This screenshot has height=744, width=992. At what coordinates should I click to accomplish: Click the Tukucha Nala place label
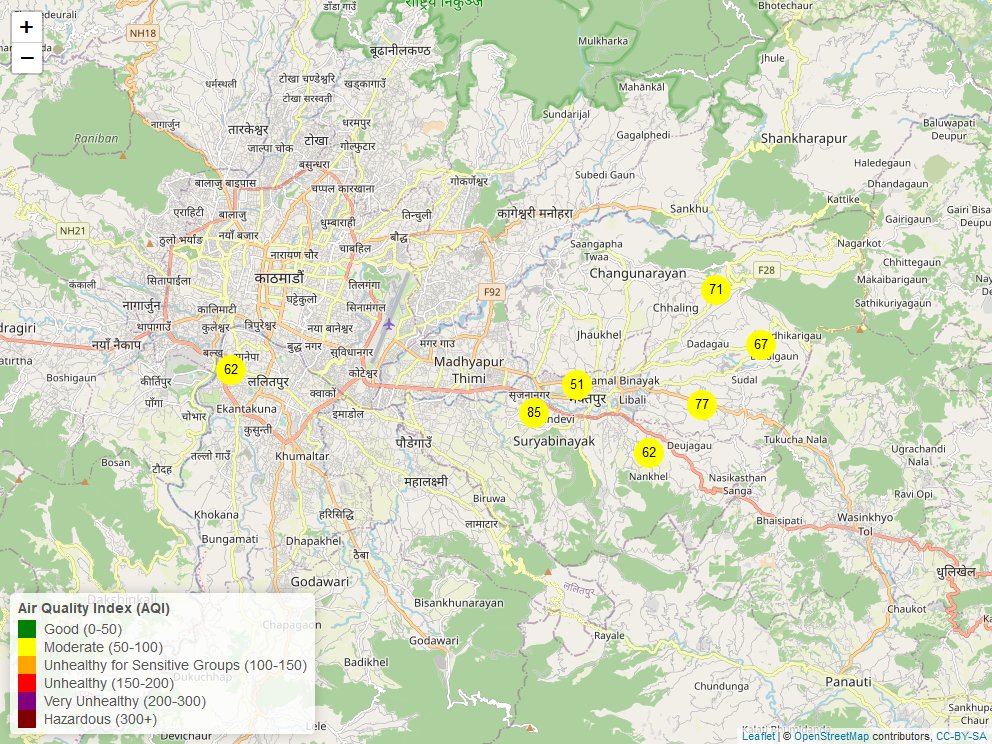pyautogui.click(x=795, y=439)
